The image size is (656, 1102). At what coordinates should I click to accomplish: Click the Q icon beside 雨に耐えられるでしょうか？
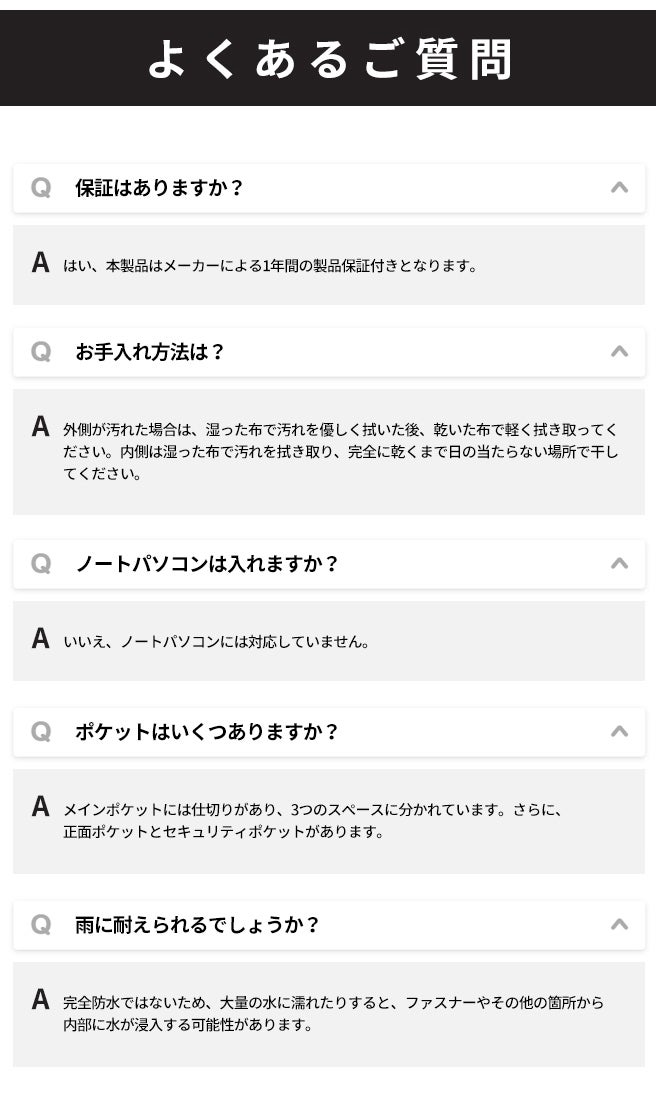tap(41, 925)
